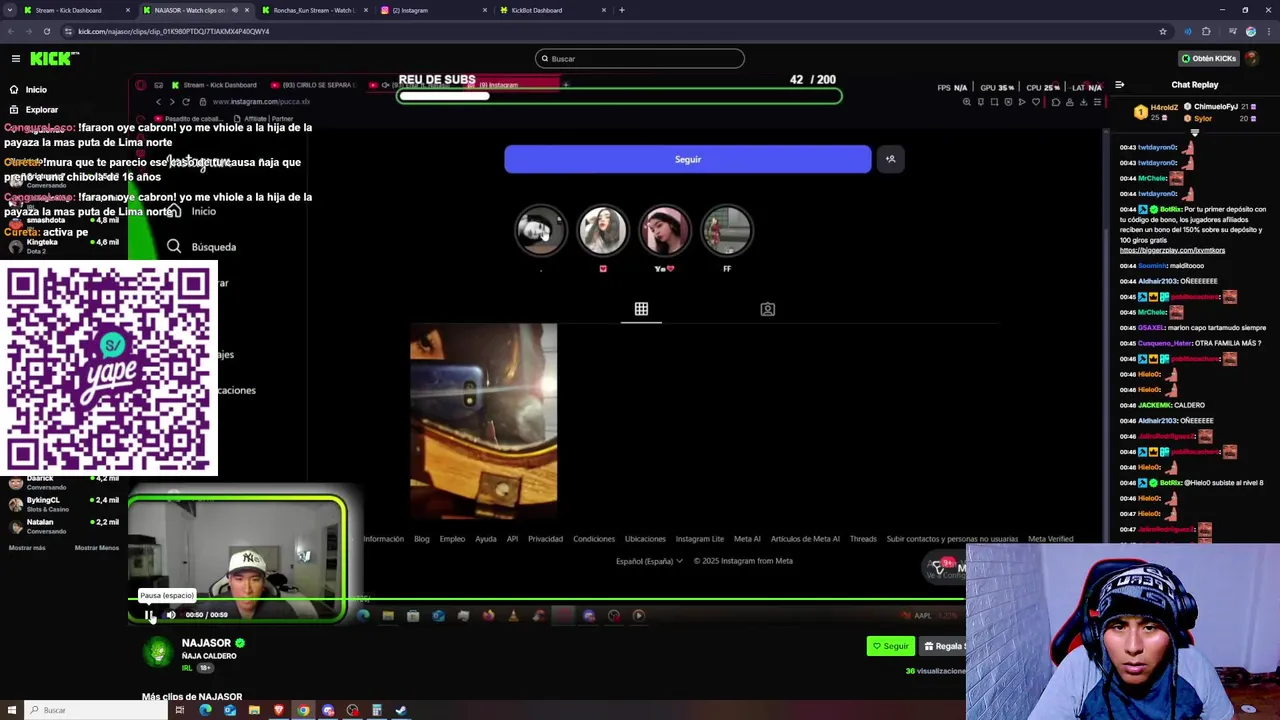Open the BykingCL recommended channel
1280x720 pixels.
coord(65,504)
